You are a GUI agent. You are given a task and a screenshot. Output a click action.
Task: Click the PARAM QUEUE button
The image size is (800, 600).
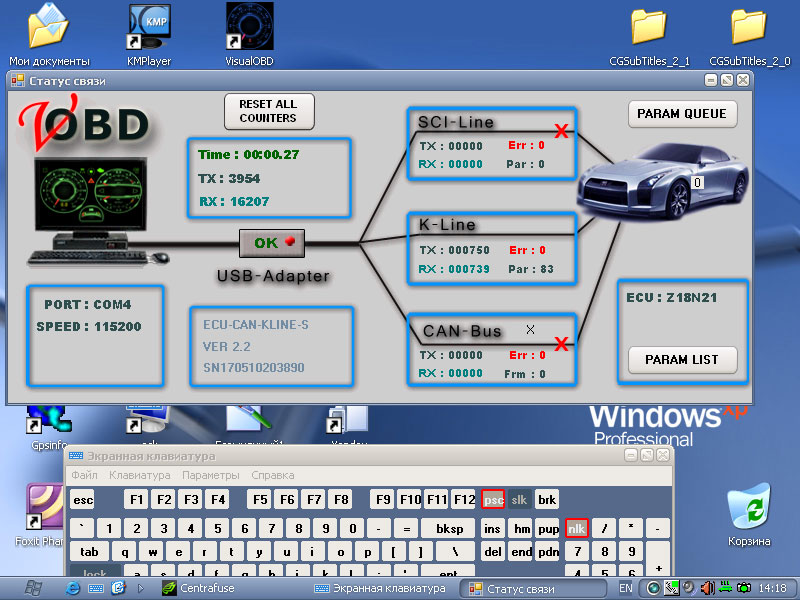[x=682, y=114]
